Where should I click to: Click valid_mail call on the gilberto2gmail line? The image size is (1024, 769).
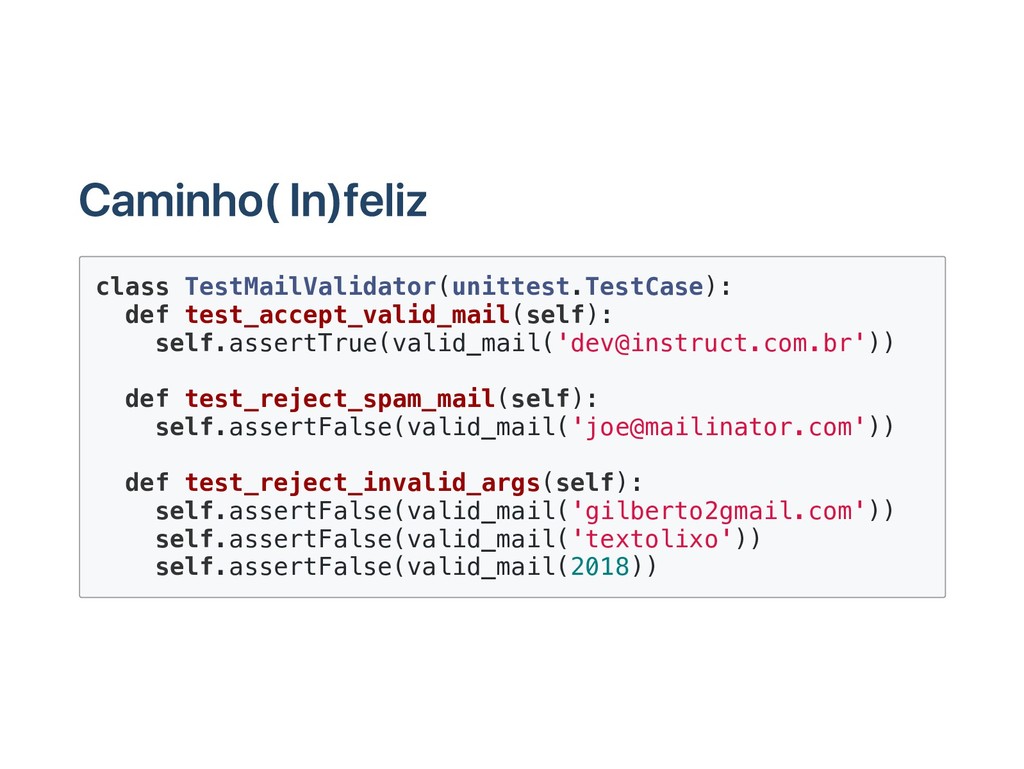point(481,510)
